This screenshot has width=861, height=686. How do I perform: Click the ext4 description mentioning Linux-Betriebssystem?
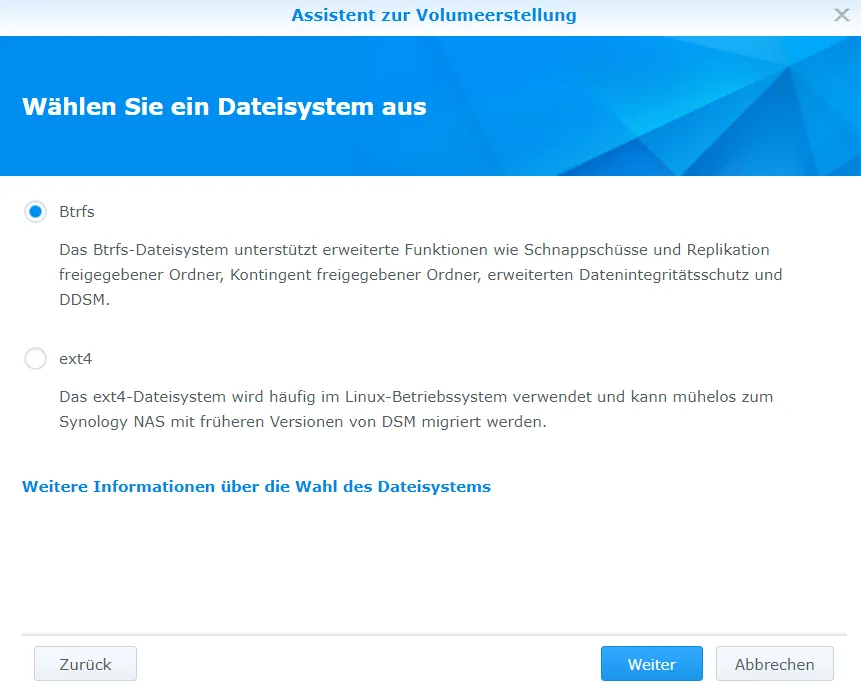(416, 397)
